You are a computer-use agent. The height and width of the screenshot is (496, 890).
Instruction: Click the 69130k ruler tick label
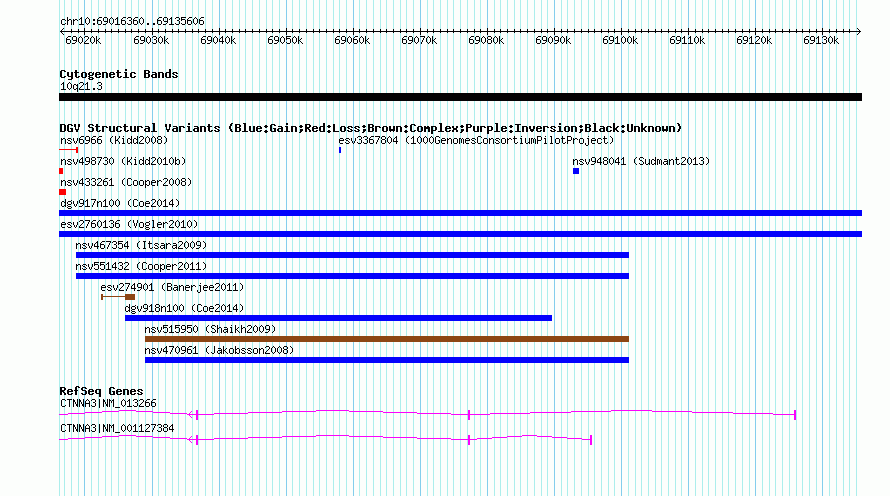point(821,41)
